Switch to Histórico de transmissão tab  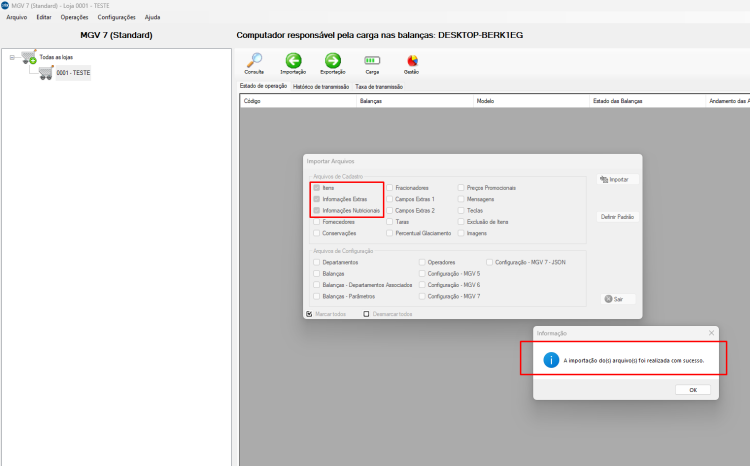pyautogui.click(x=321, y=87)
